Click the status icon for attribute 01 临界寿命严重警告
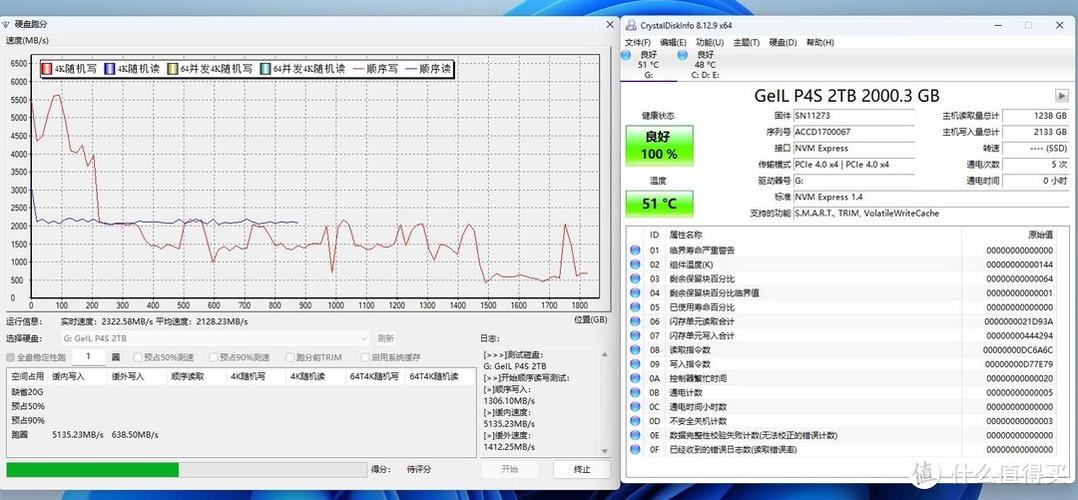1078x500 pixels. click(x=635, y=250)
